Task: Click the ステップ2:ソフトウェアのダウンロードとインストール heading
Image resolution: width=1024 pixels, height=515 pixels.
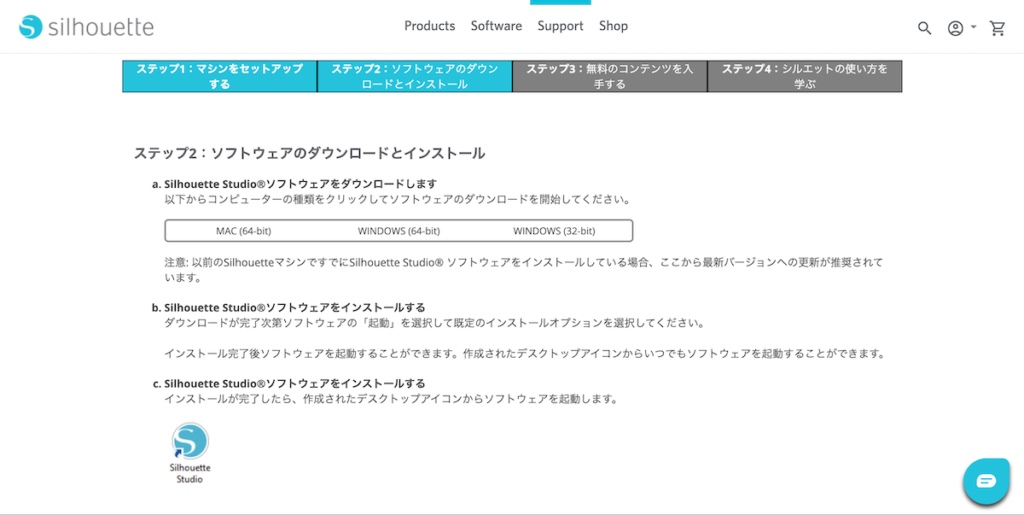Action: click(x=310, y=153)
